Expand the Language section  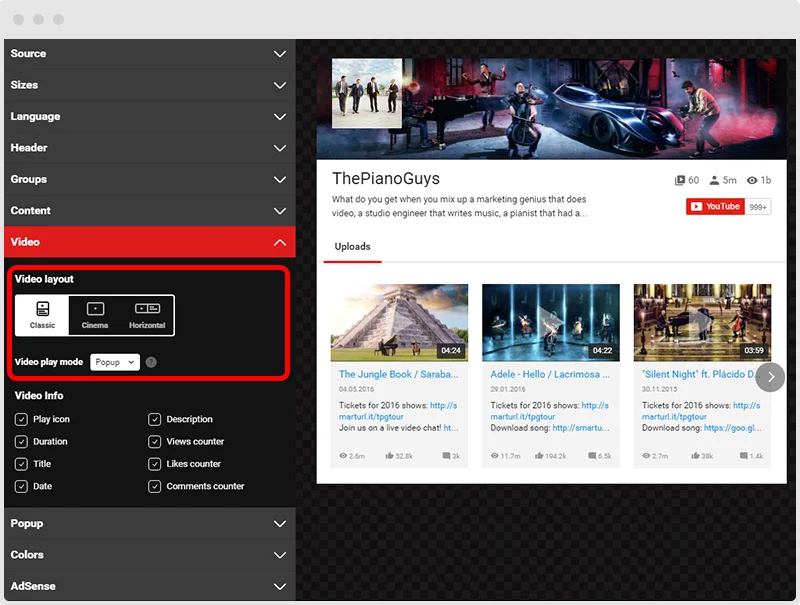point(149,116)
